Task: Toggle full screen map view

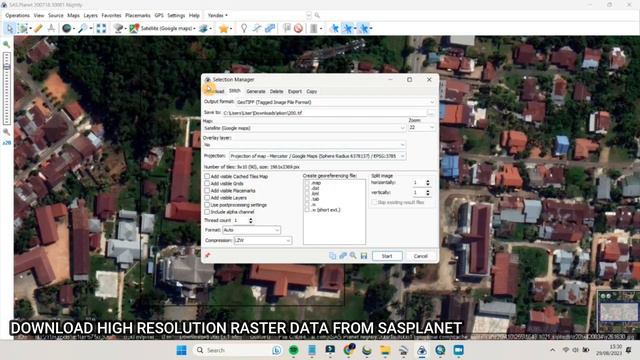Action: [x=101, y=28]
